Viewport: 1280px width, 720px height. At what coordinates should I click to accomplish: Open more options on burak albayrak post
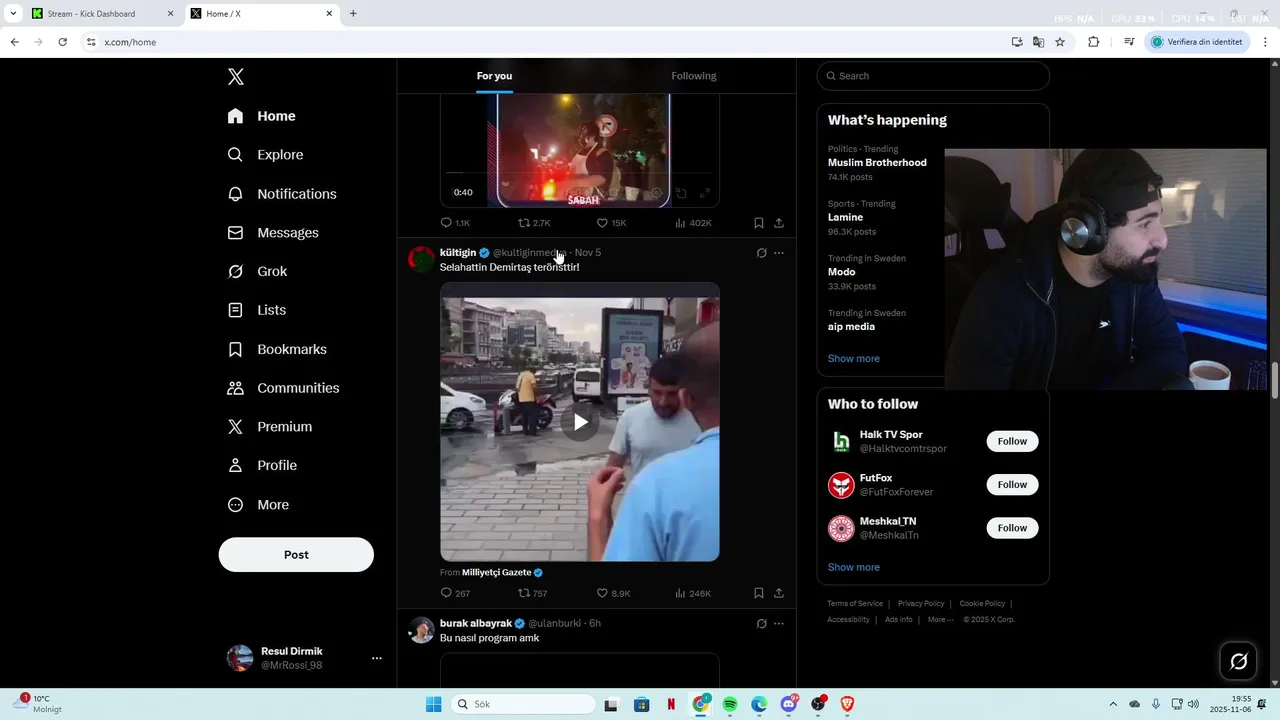pos(779,624)
